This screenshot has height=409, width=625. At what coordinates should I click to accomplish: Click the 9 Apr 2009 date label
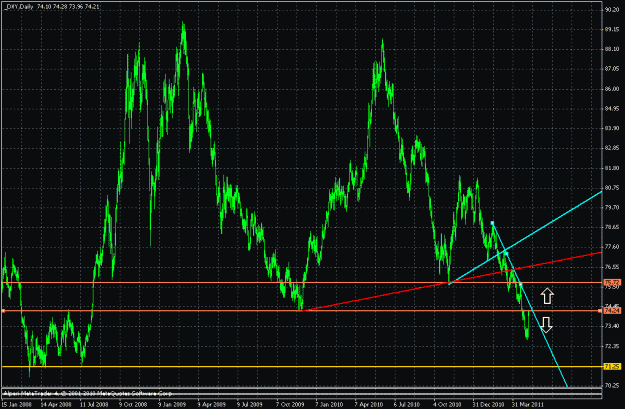pyautogui.click(x=212, y=404)
